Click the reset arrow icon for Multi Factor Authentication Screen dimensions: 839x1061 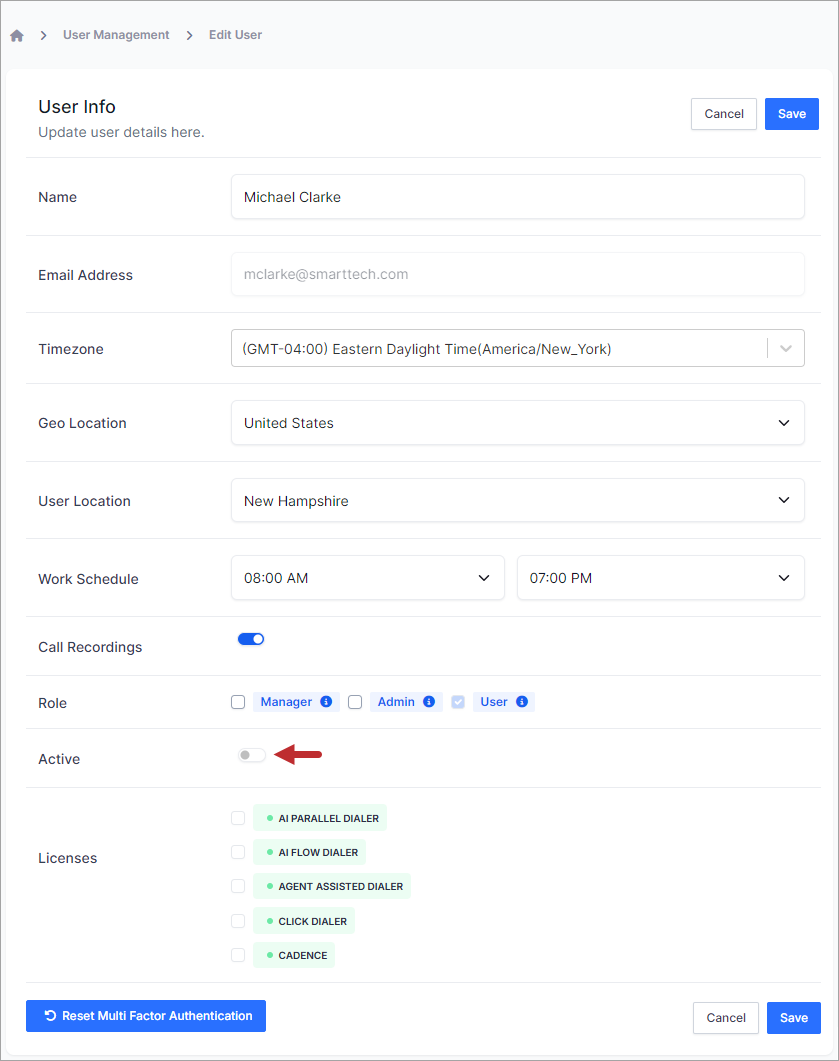[50, 1016]
